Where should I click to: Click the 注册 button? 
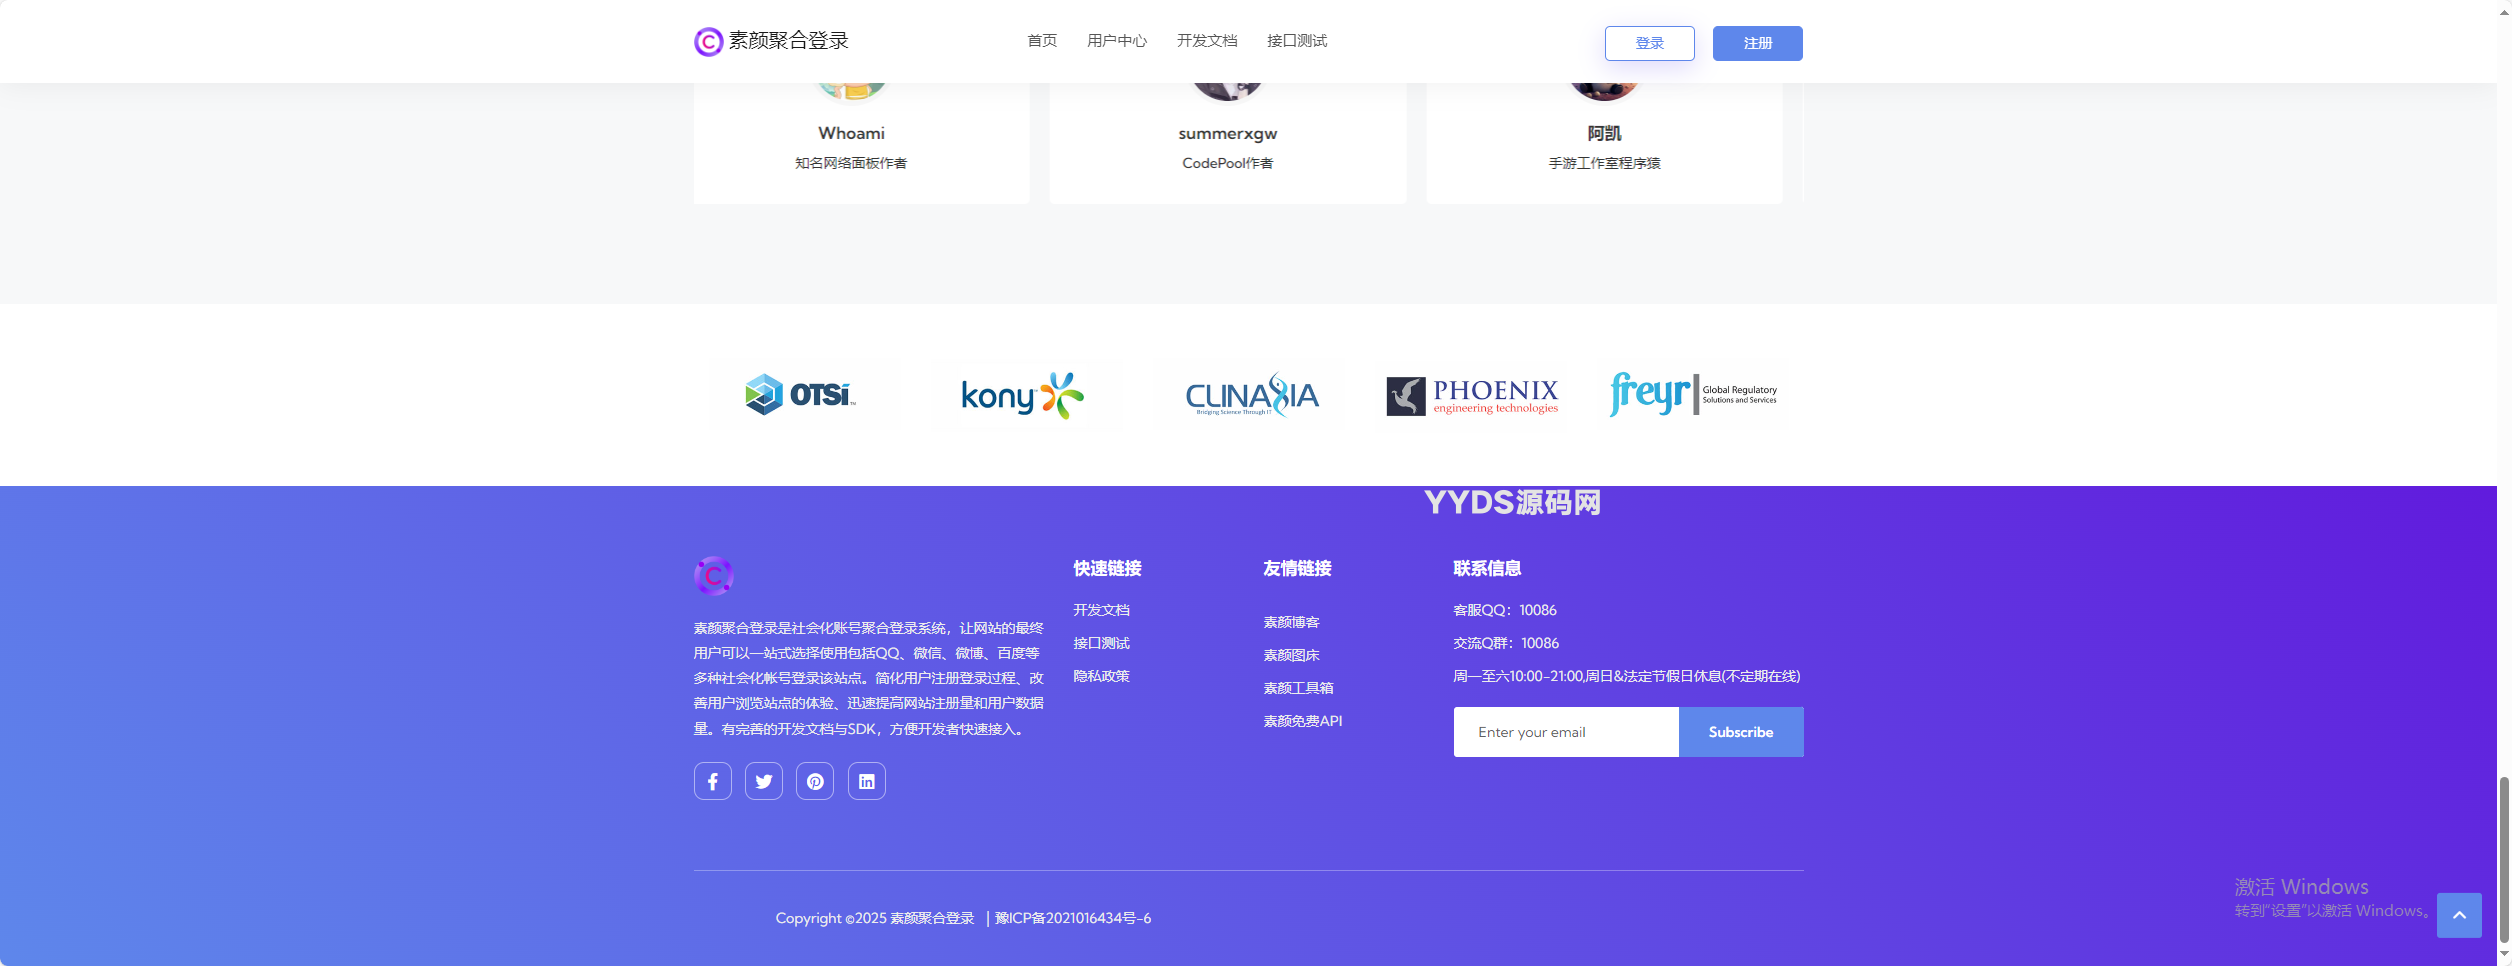pos(1757,43)
